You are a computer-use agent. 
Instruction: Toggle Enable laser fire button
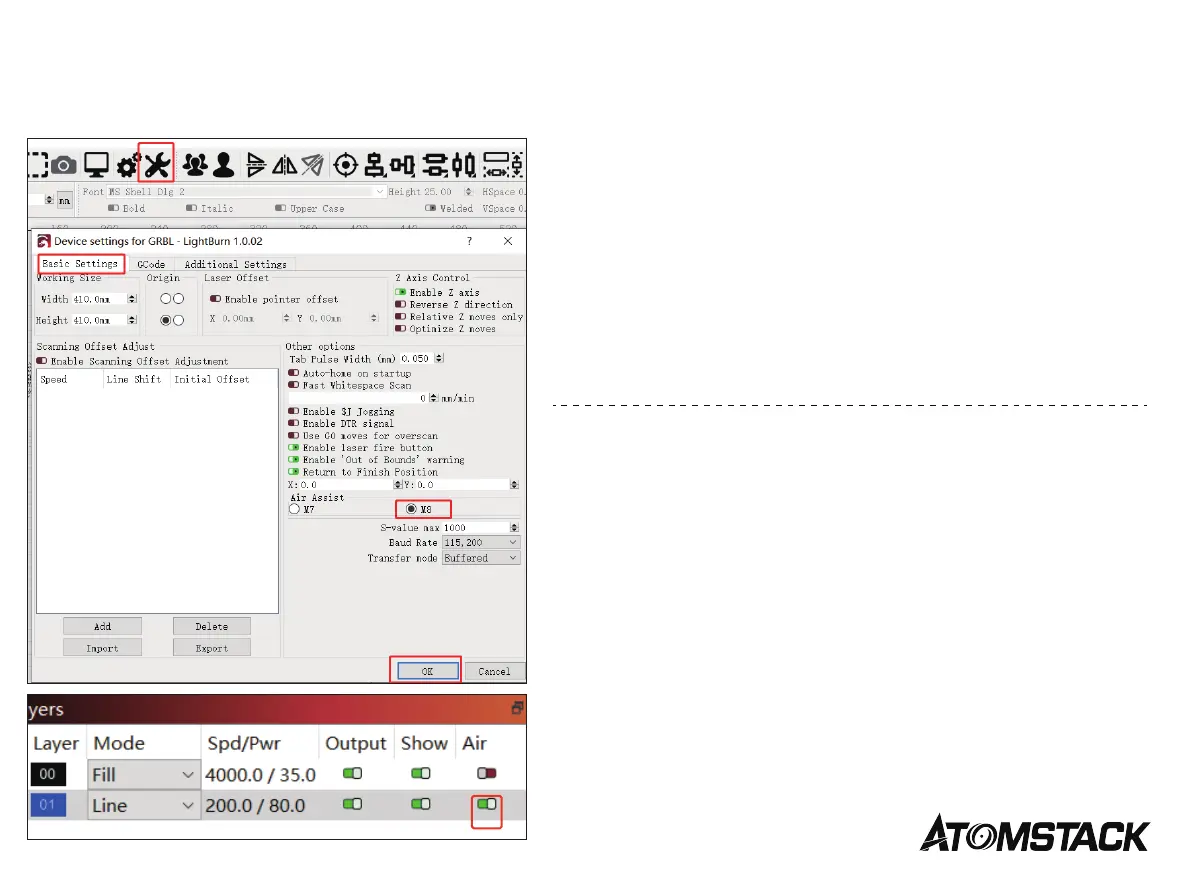coord(294,448)
